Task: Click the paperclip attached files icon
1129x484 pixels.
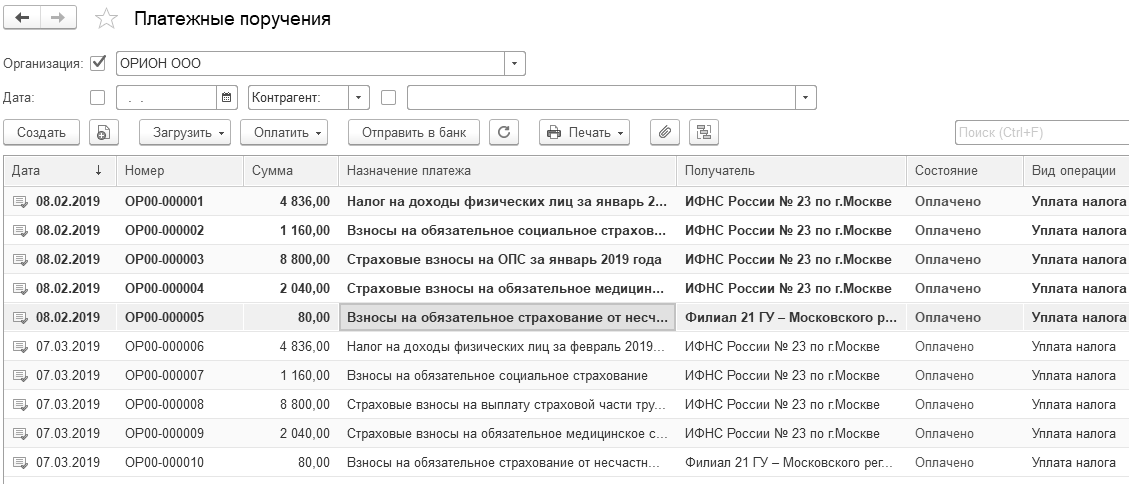Action: click(665, 132)
